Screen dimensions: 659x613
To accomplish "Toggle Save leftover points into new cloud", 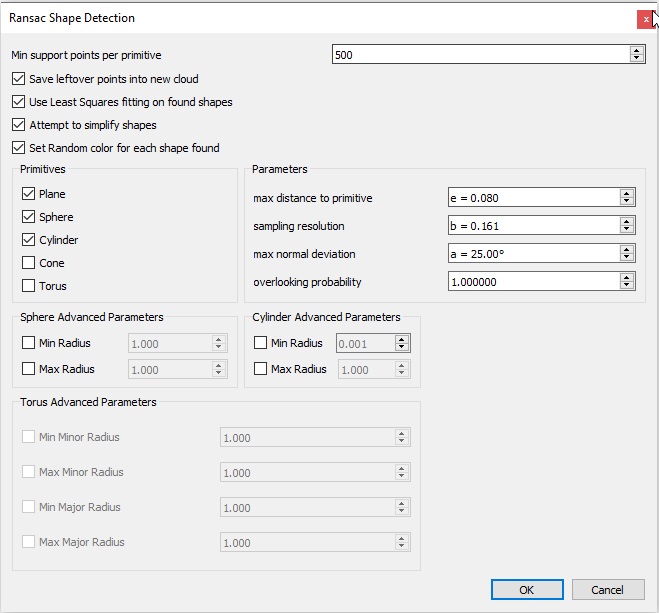I will pyautogui.click(x=19, y=79).
